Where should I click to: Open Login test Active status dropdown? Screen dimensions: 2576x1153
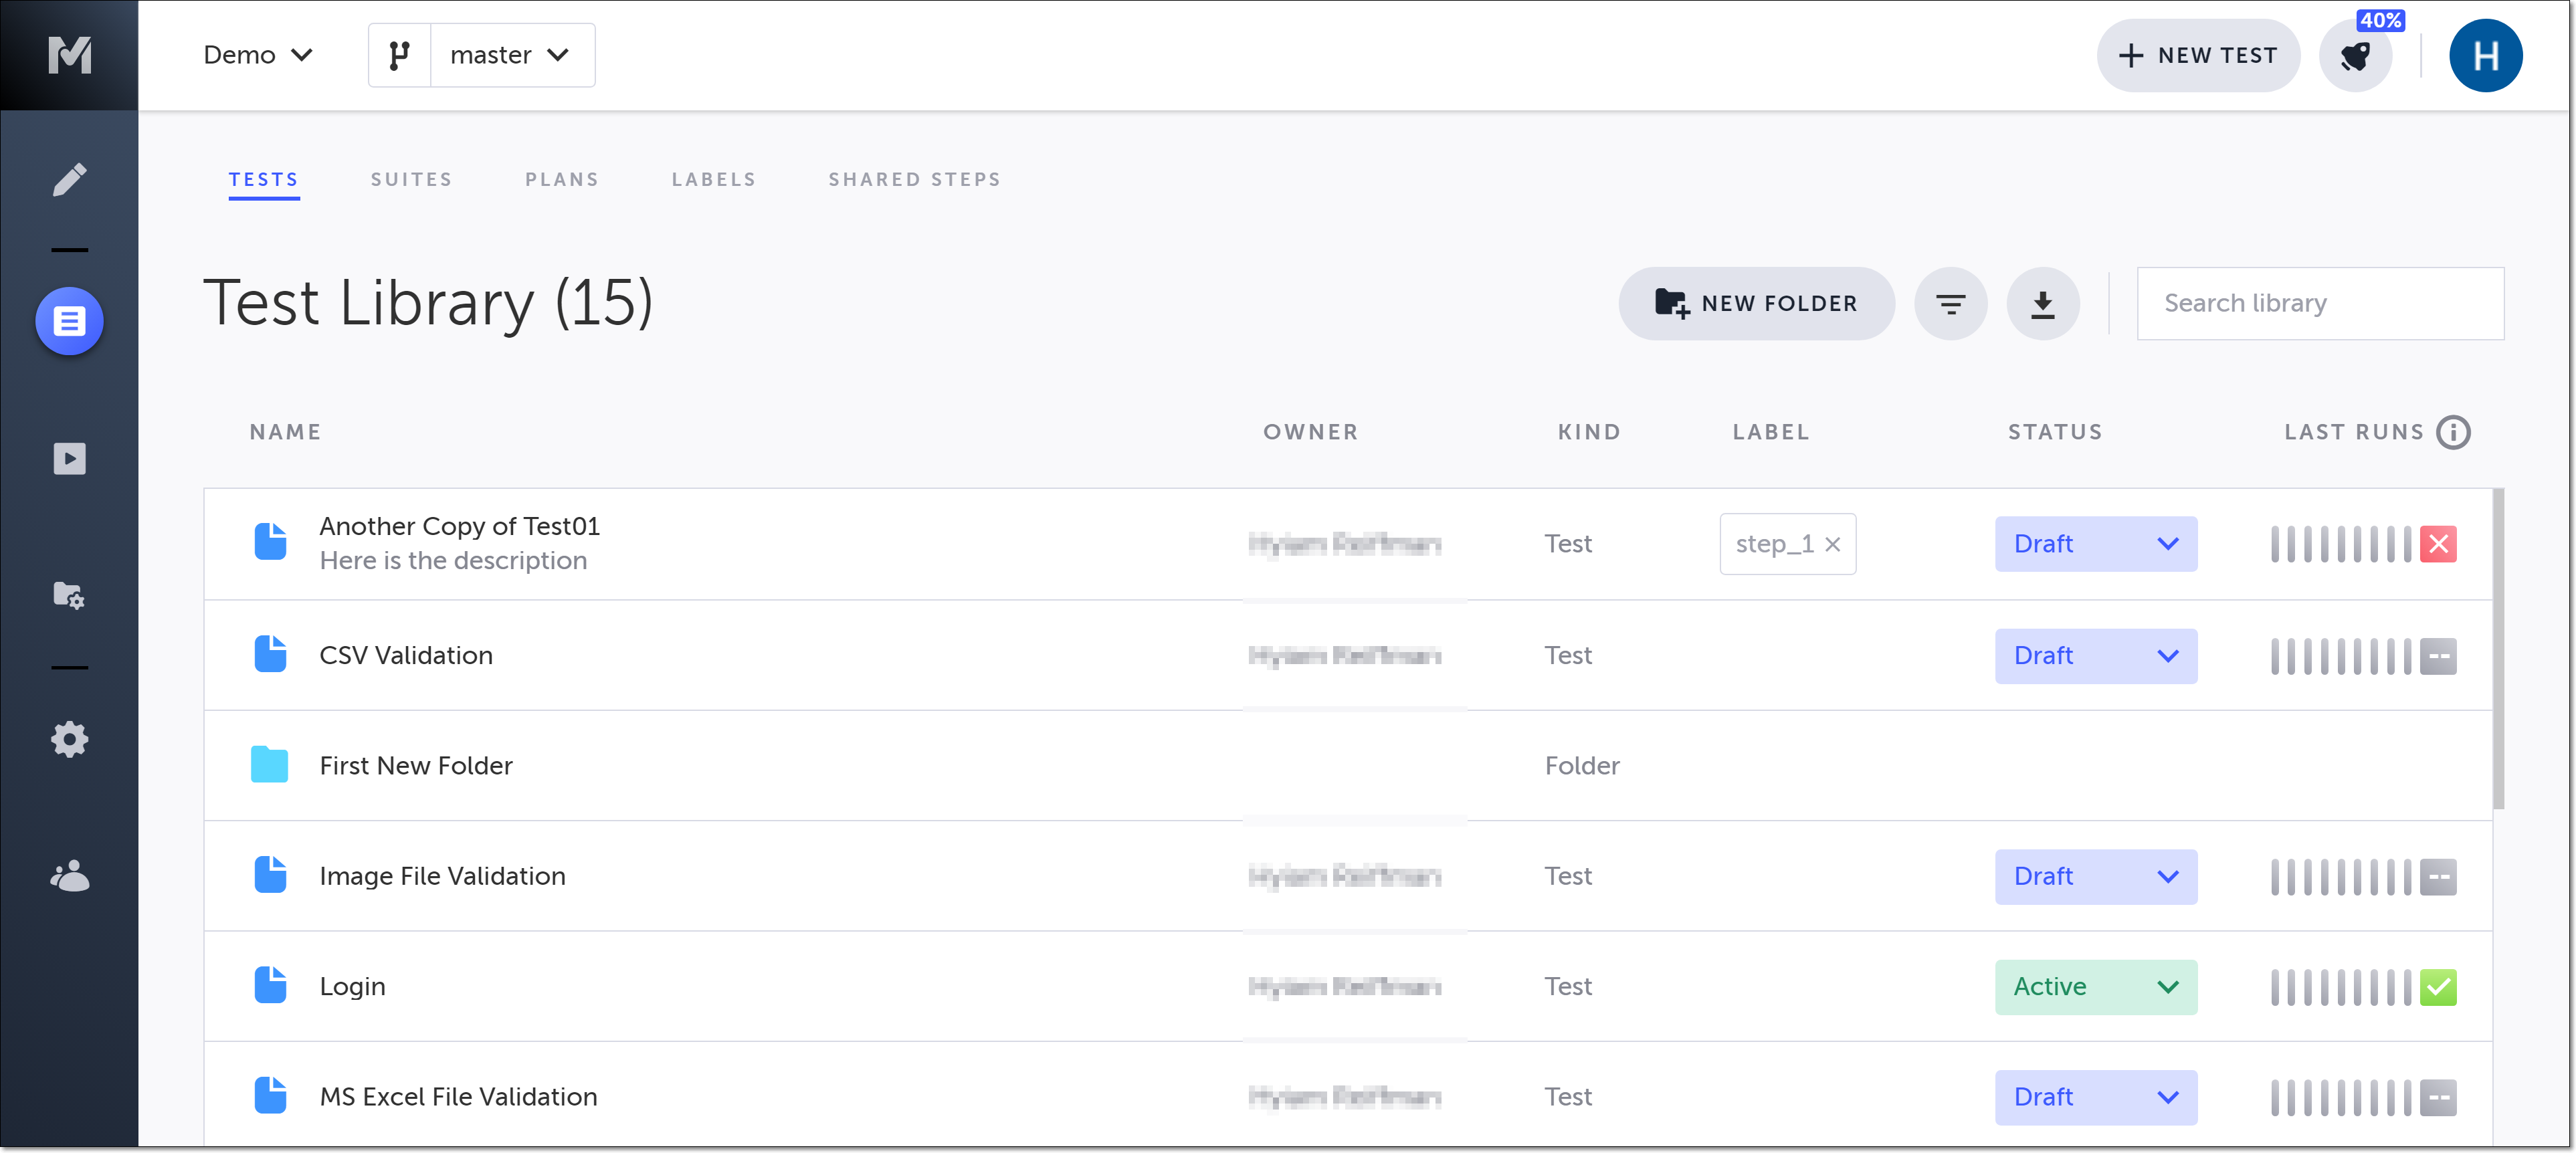click(x=2095, y=987)
